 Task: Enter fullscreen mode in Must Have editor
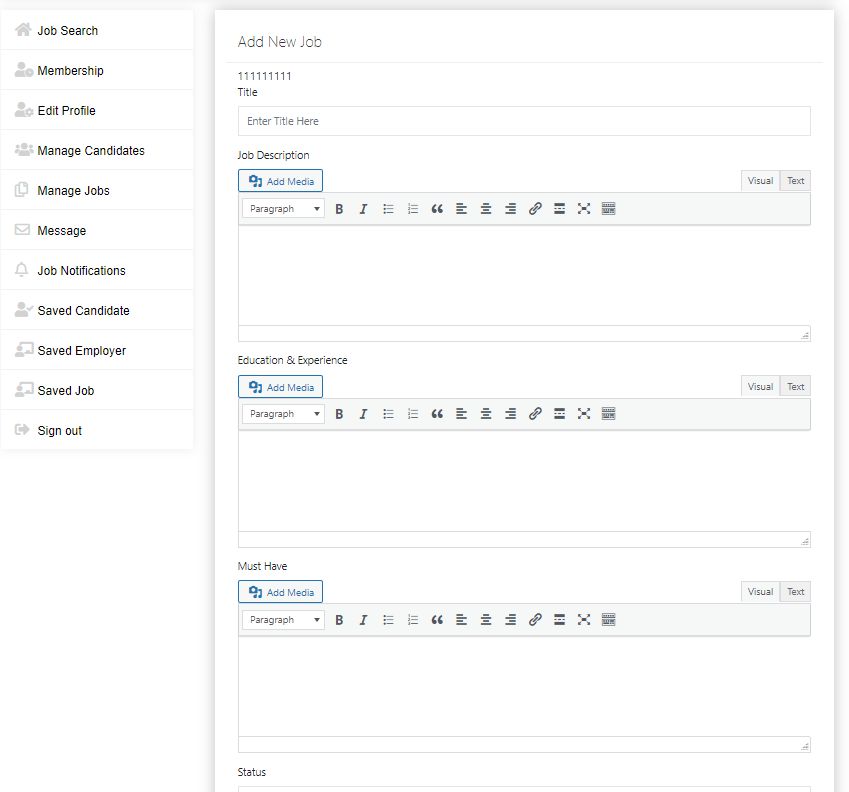pyautogui.click(x=584, y=620)
